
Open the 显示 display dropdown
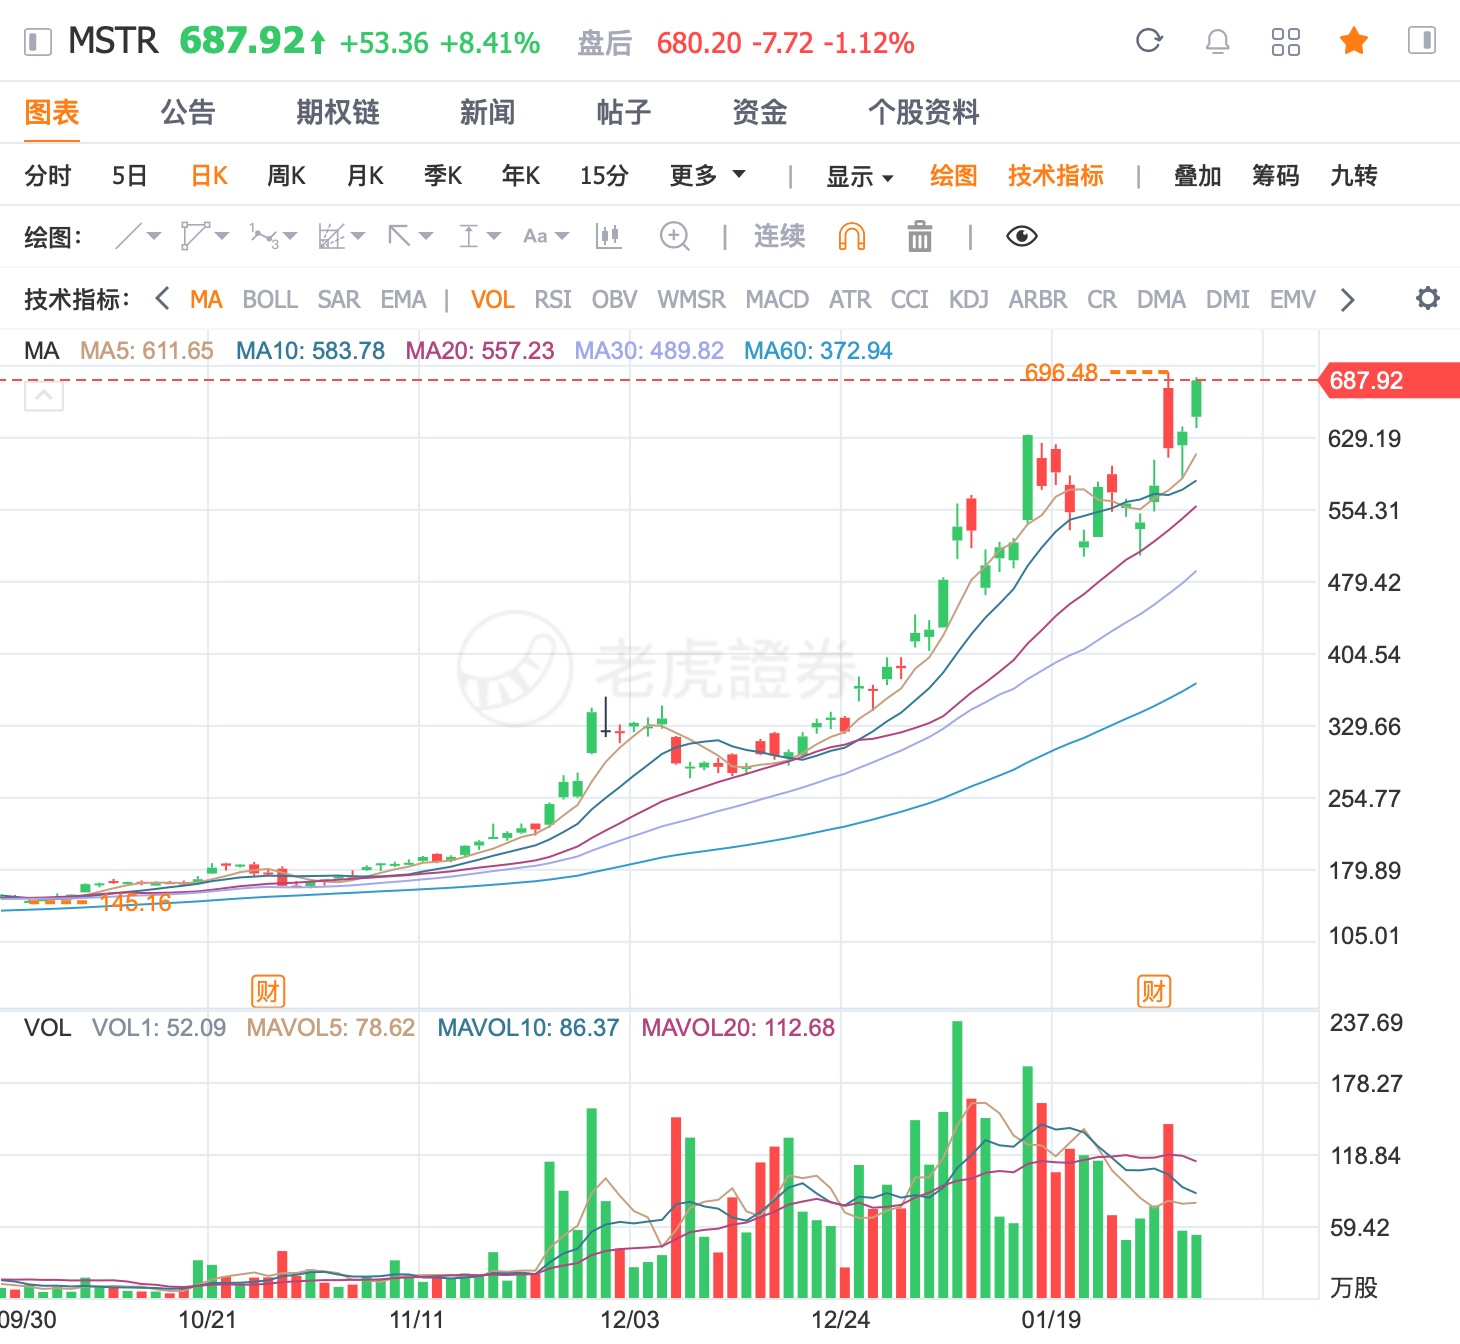[859, 176]
